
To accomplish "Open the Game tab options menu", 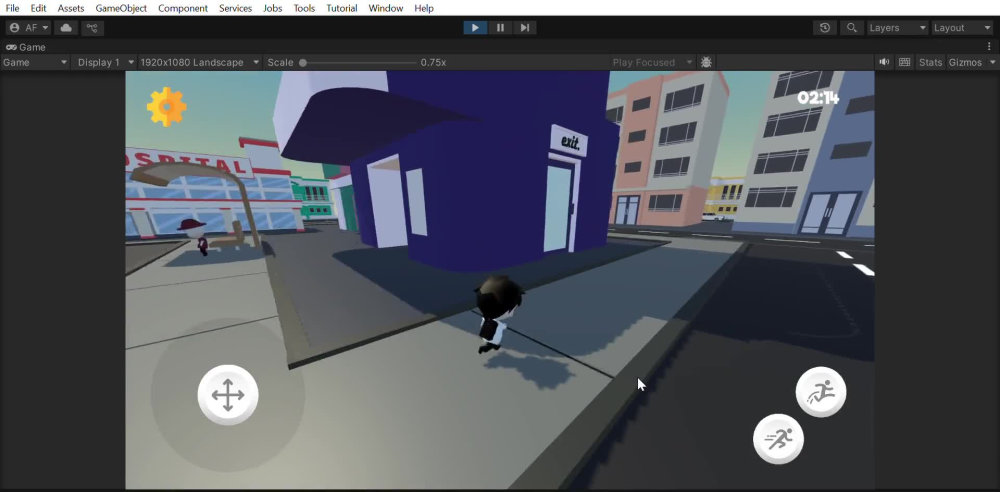I will point(990,47).
